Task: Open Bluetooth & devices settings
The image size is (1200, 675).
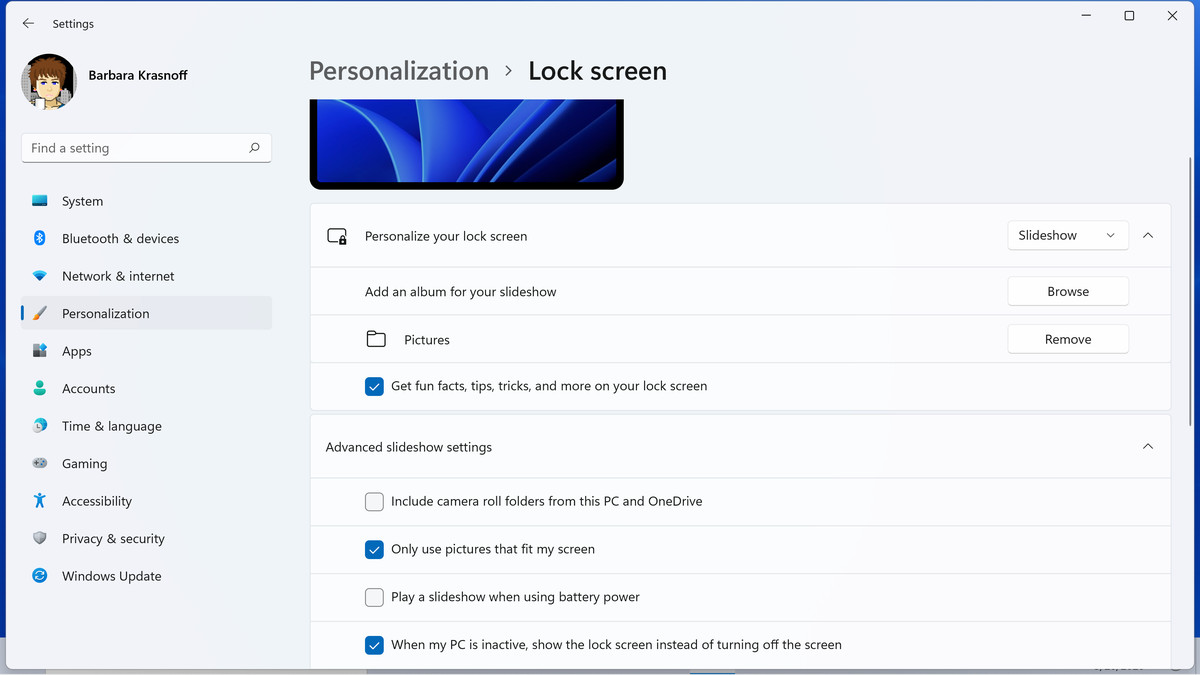Action: [146, 238]
